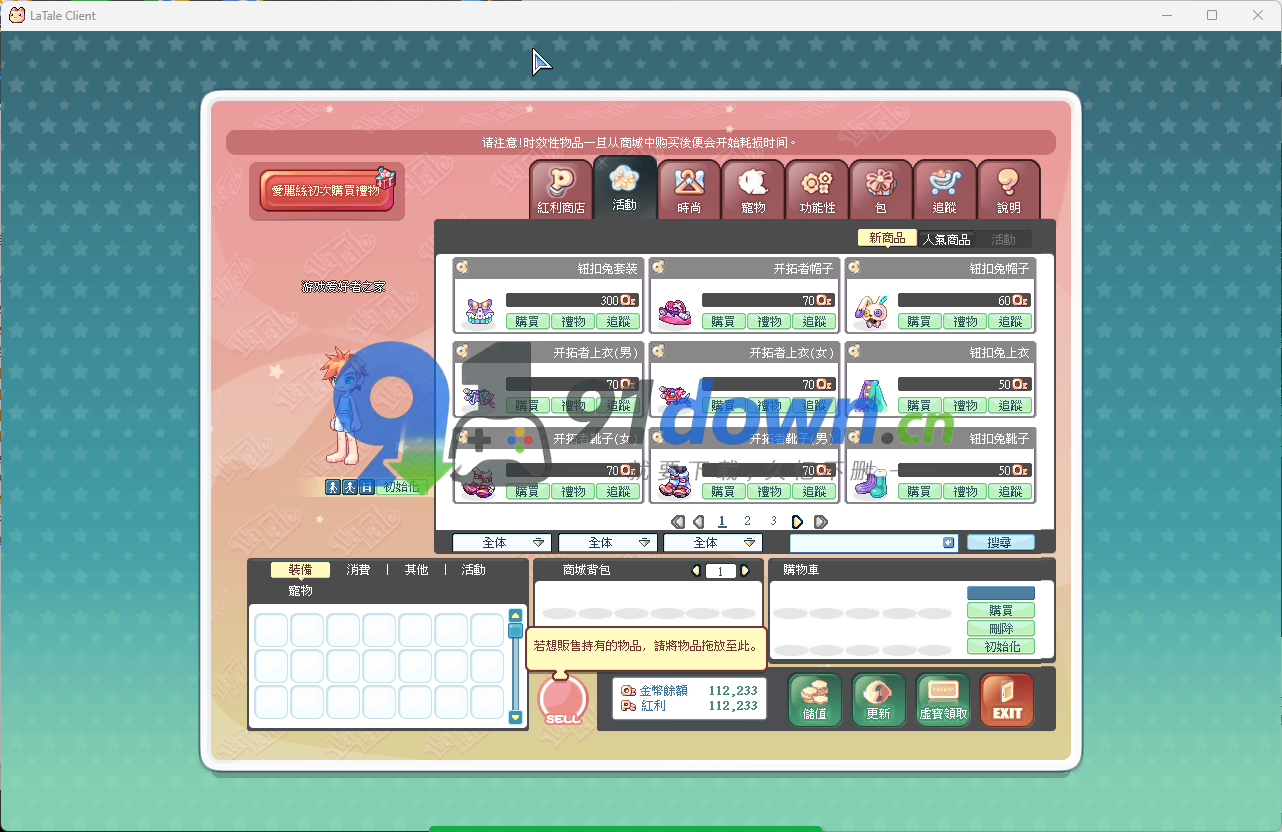Go to the next shop page
The height and width of the screenshot is (832, 1282).
point(797,522)
